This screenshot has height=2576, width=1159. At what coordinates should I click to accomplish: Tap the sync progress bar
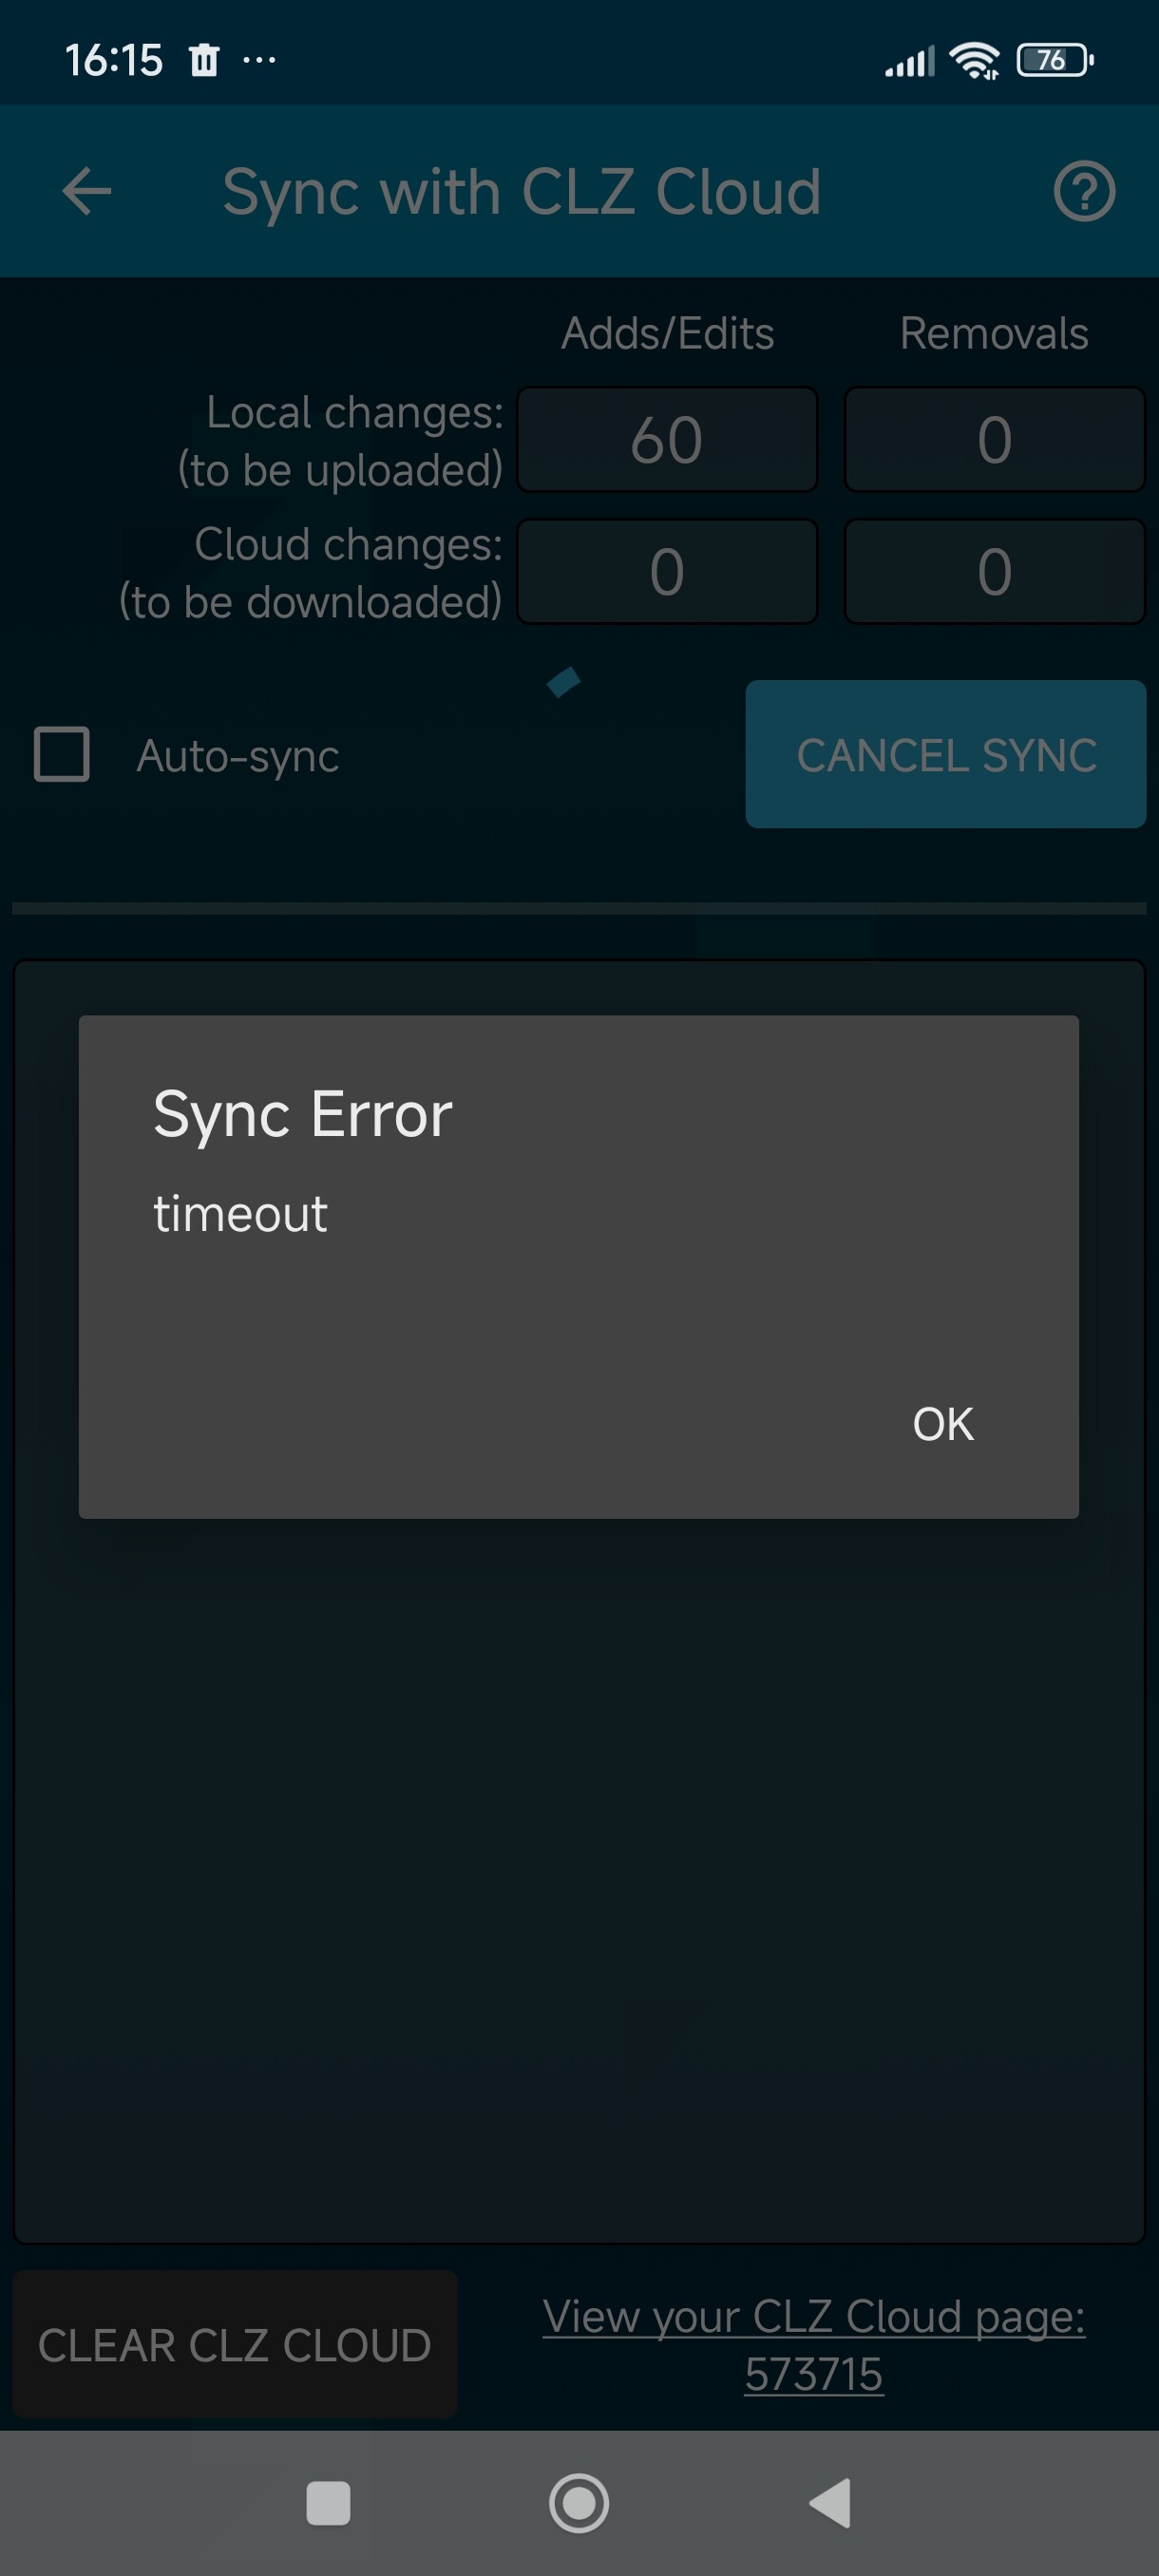(579, 909)
